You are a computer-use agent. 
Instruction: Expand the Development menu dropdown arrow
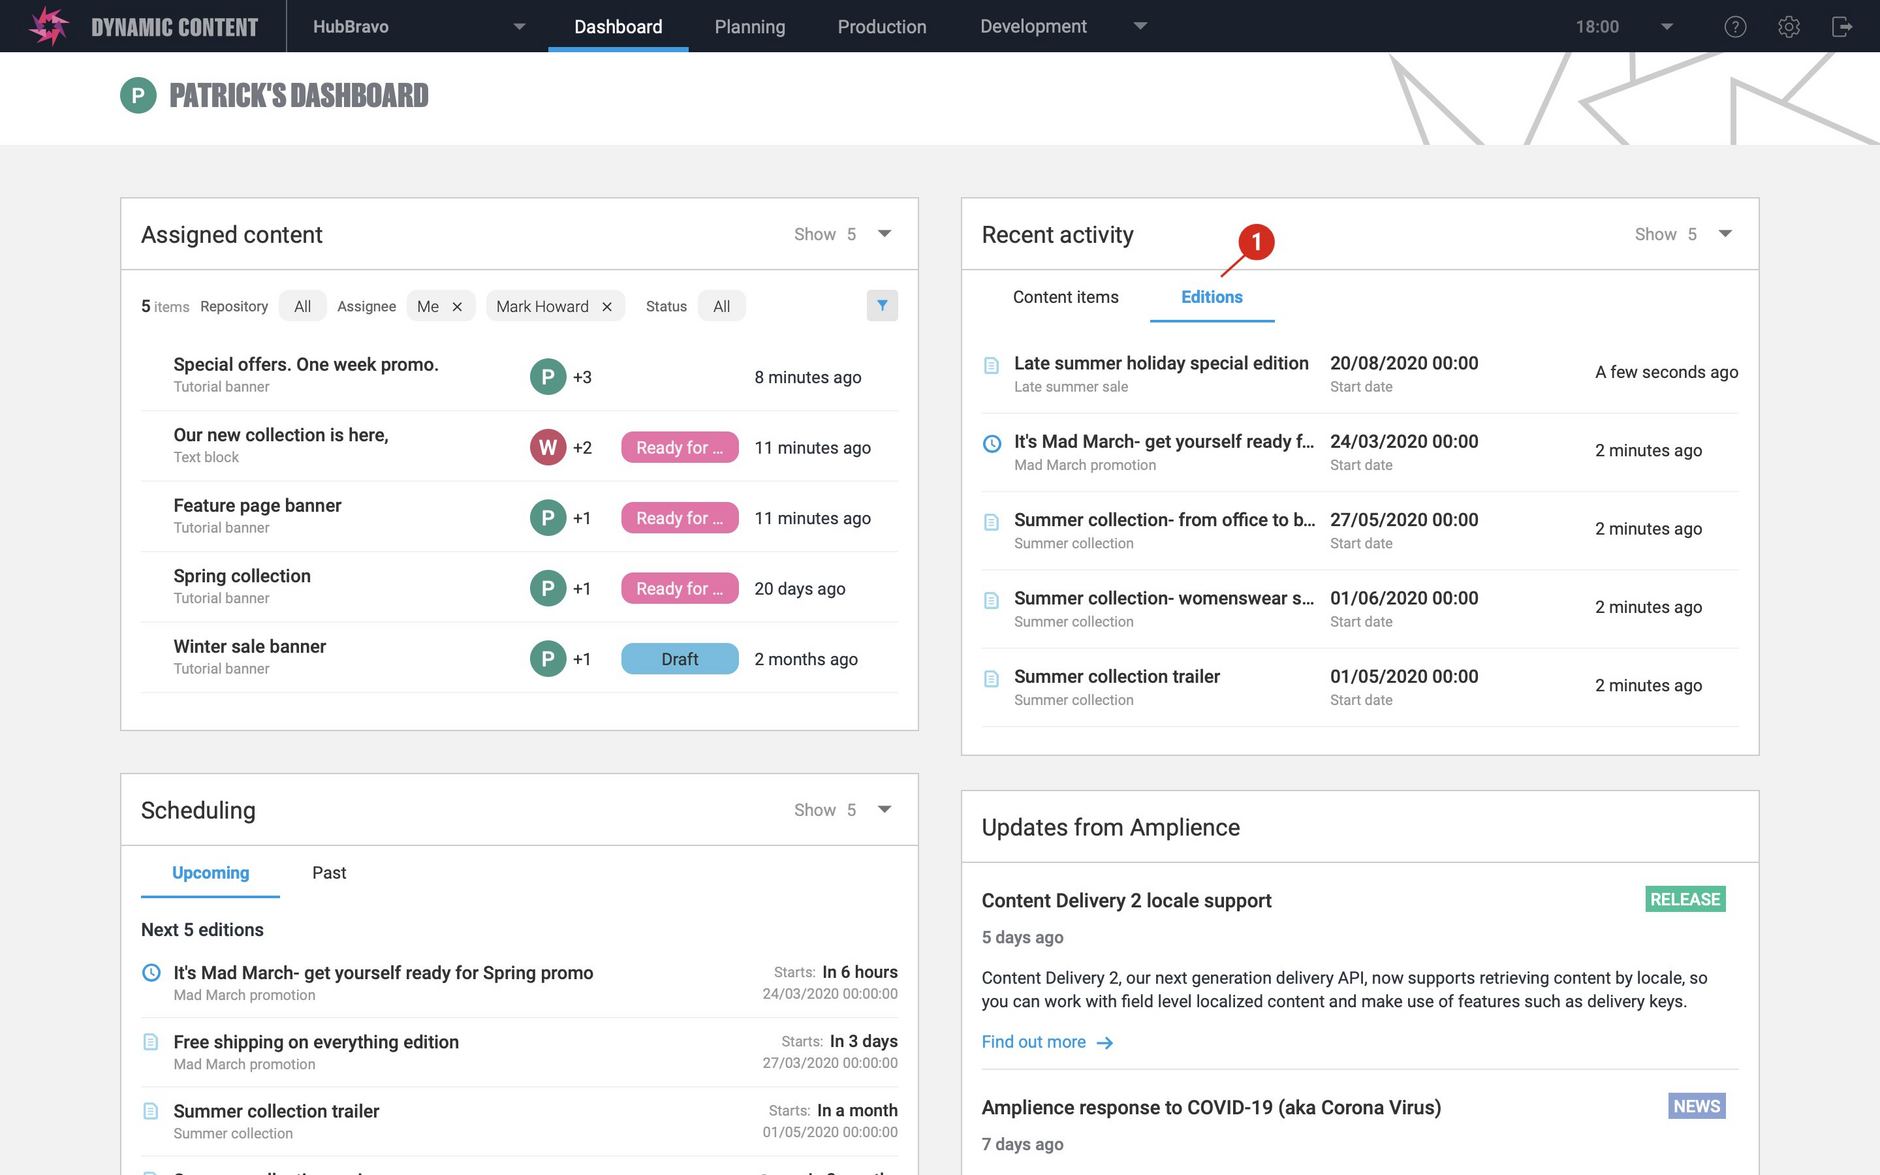[x=1140, y=26]
